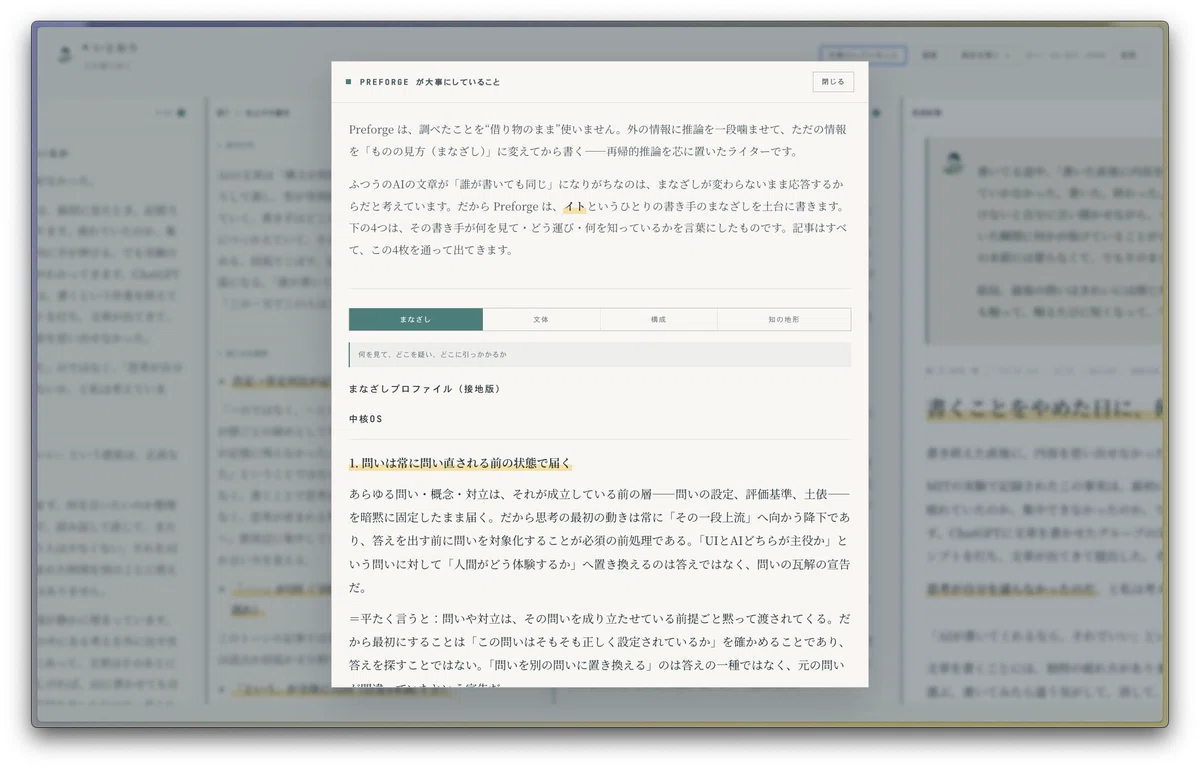Switch to the 文体 tab
Viewport: 1200px width, 769px height.
tap(541, 319)
